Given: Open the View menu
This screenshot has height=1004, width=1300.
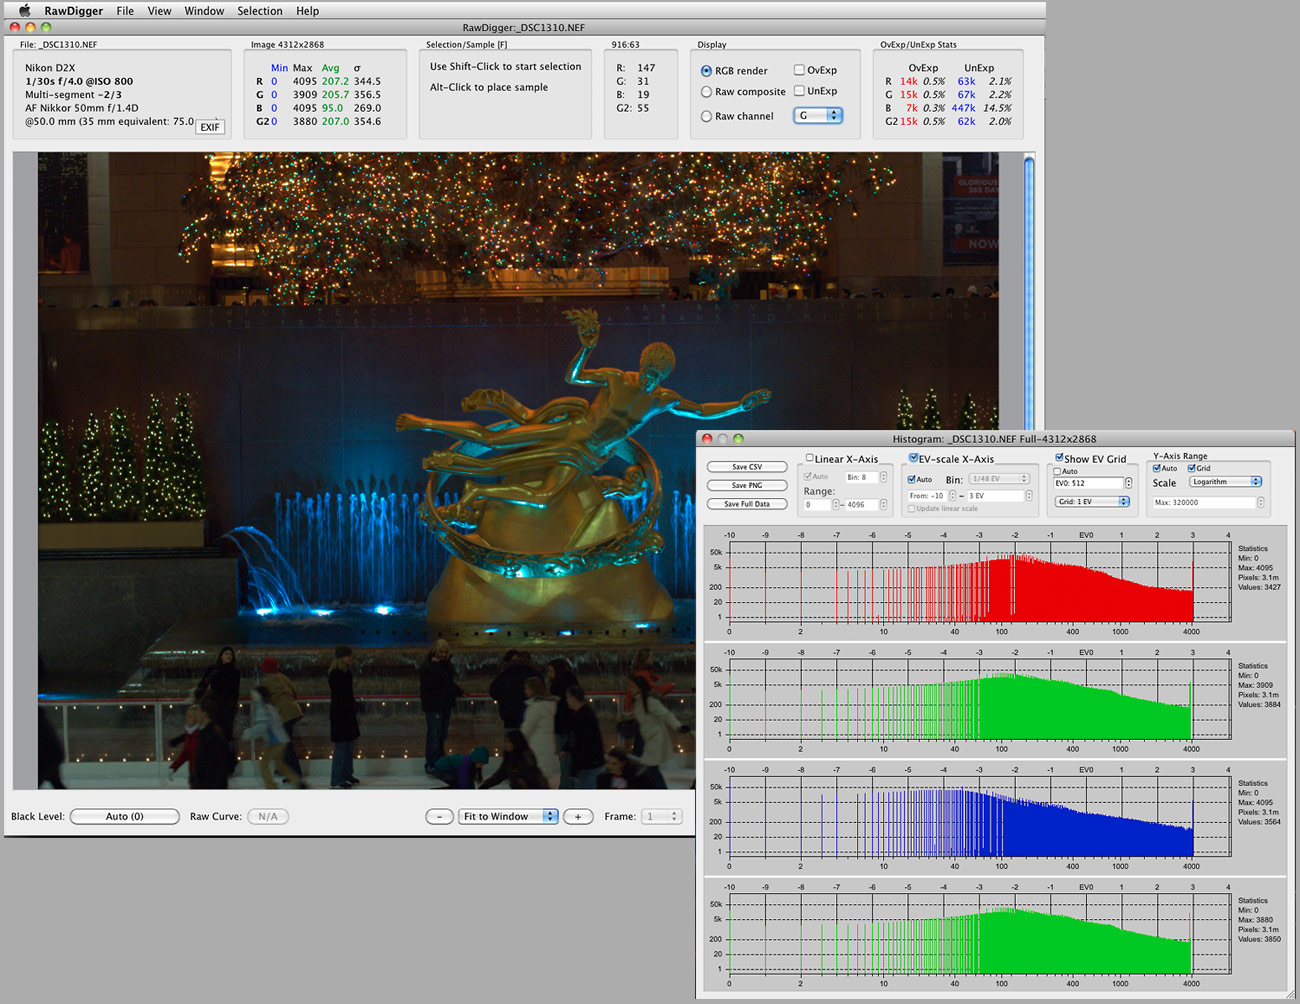Looking at the screenshot, I should [x=159, y=11].
